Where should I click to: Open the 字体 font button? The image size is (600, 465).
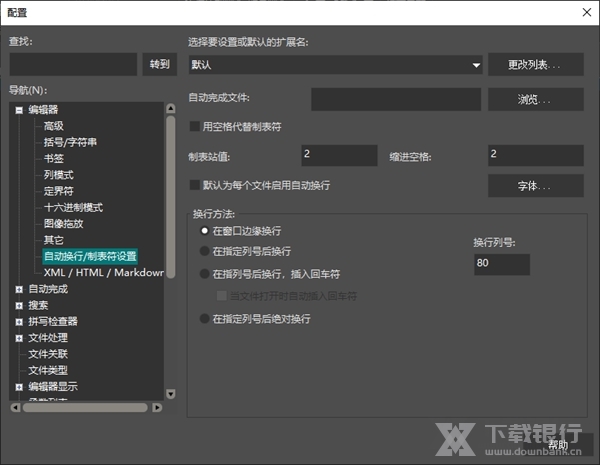click(535, 186)
